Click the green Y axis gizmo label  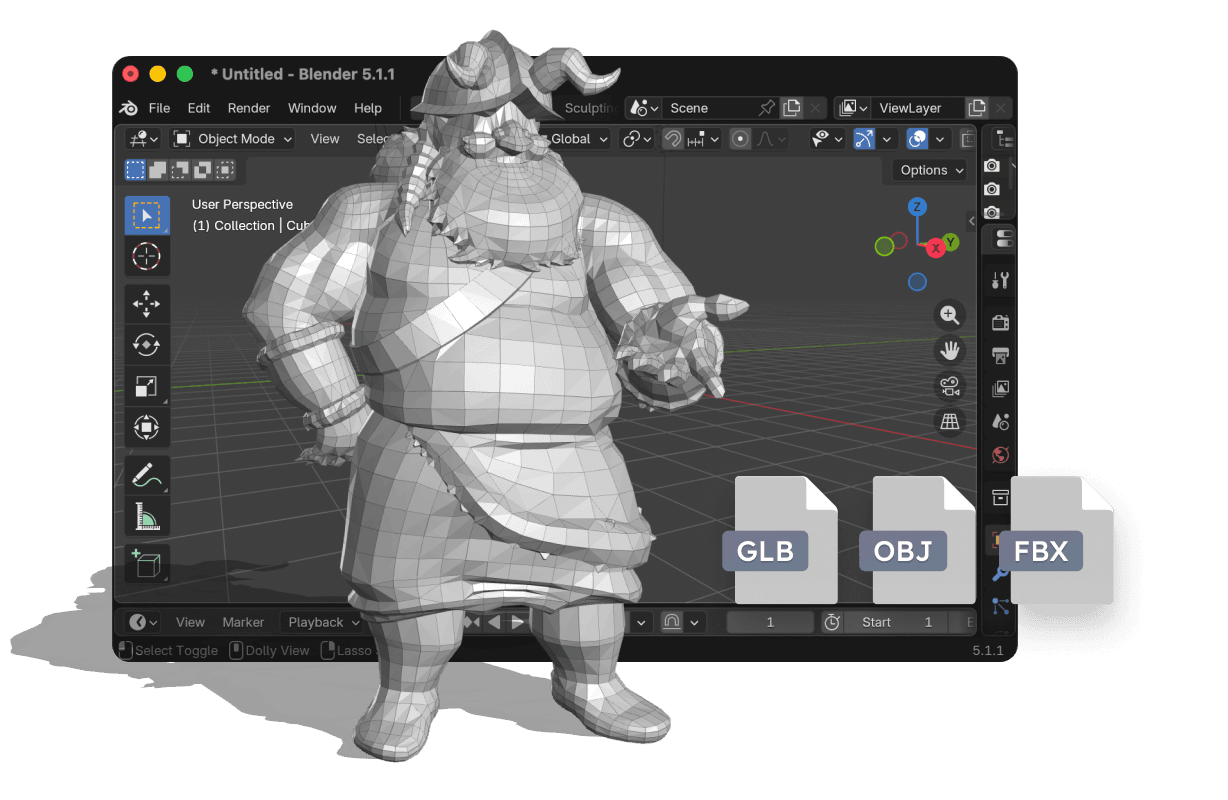coord(951,241)
